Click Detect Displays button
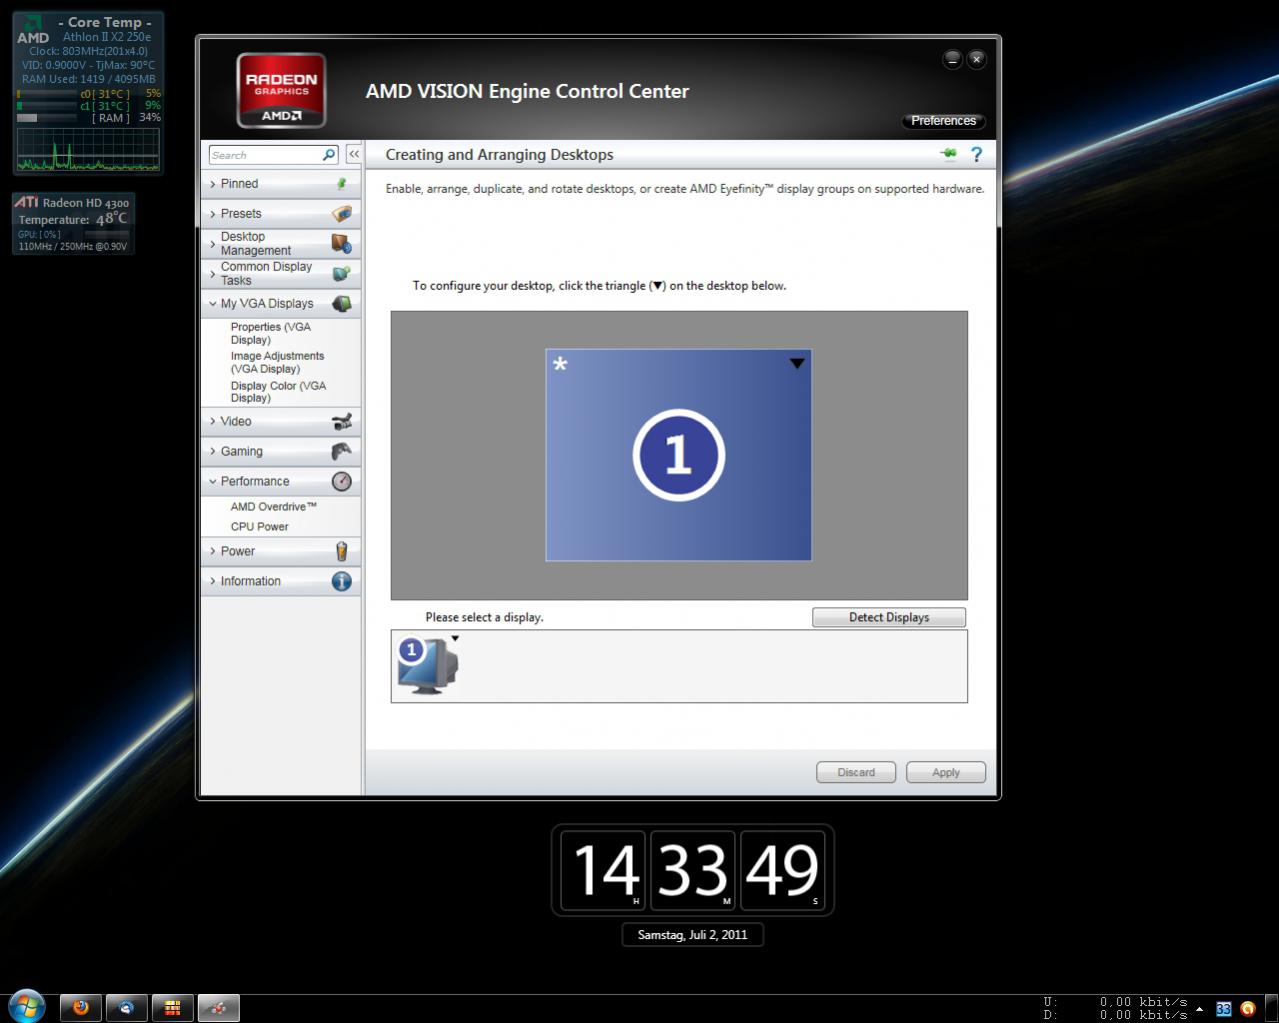 (889, 617)
